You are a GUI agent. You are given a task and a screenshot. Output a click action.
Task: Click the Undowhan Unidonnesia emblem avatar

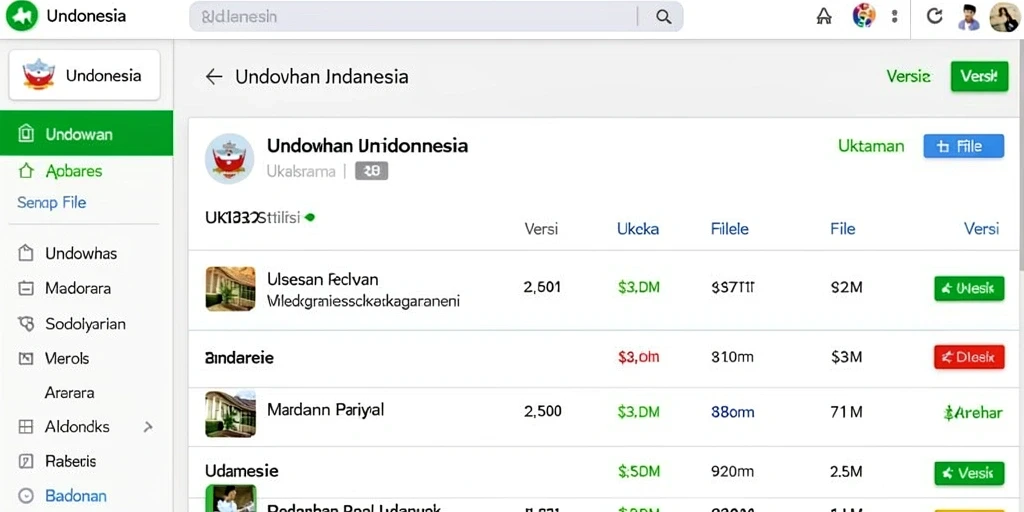point(229,159)
